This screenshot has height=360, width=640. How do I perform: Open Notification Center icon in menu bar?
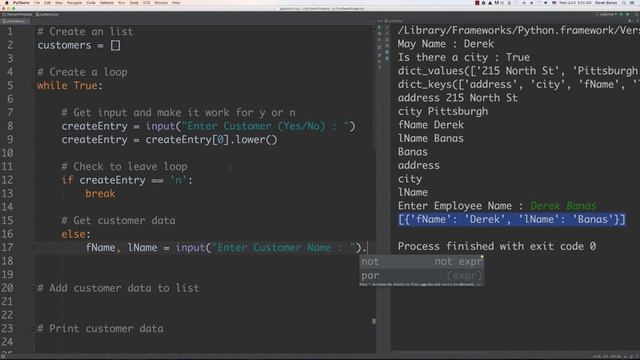coord(632,3)
